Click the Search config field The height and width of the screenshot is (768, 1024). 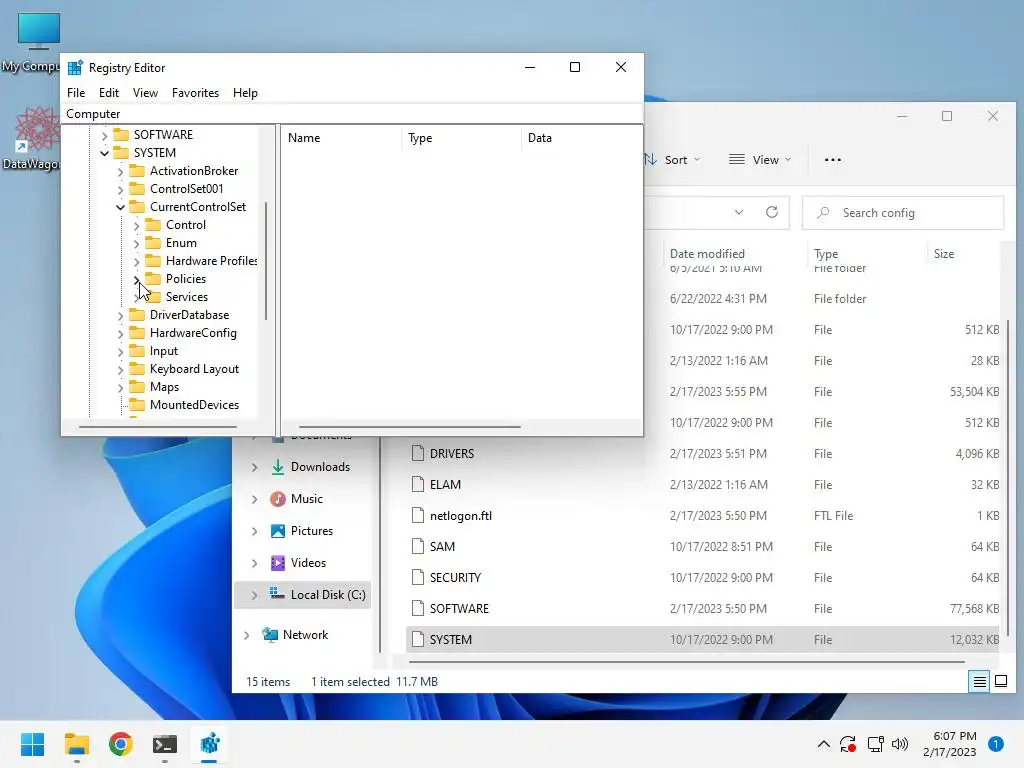(x=903, y=213)
